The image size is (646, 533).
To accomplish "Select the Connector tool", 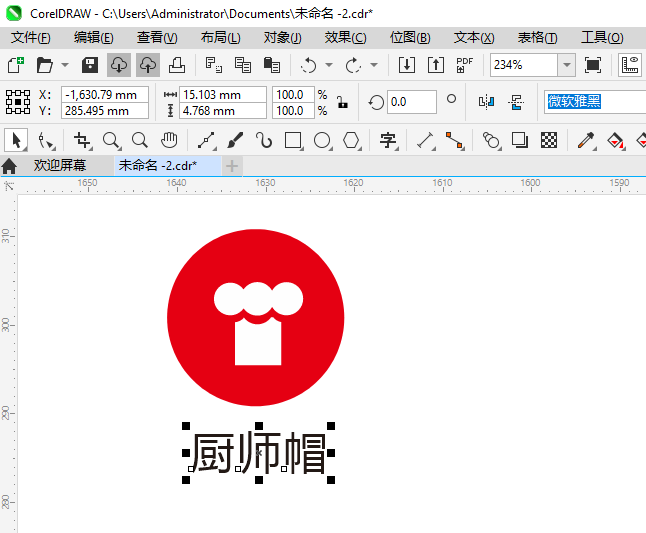I will click(454, 140).
